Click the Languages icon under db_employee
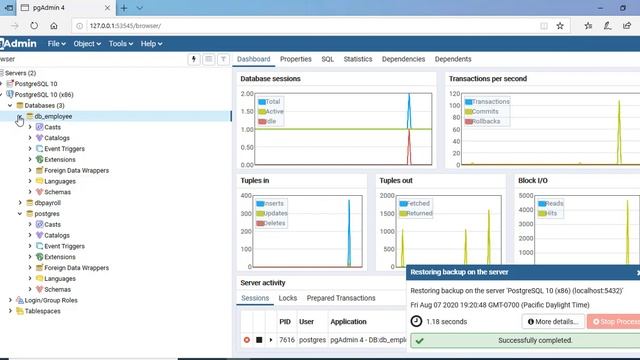Image resolution: width=640 pixels, height=360 pixels. (40, 181)
